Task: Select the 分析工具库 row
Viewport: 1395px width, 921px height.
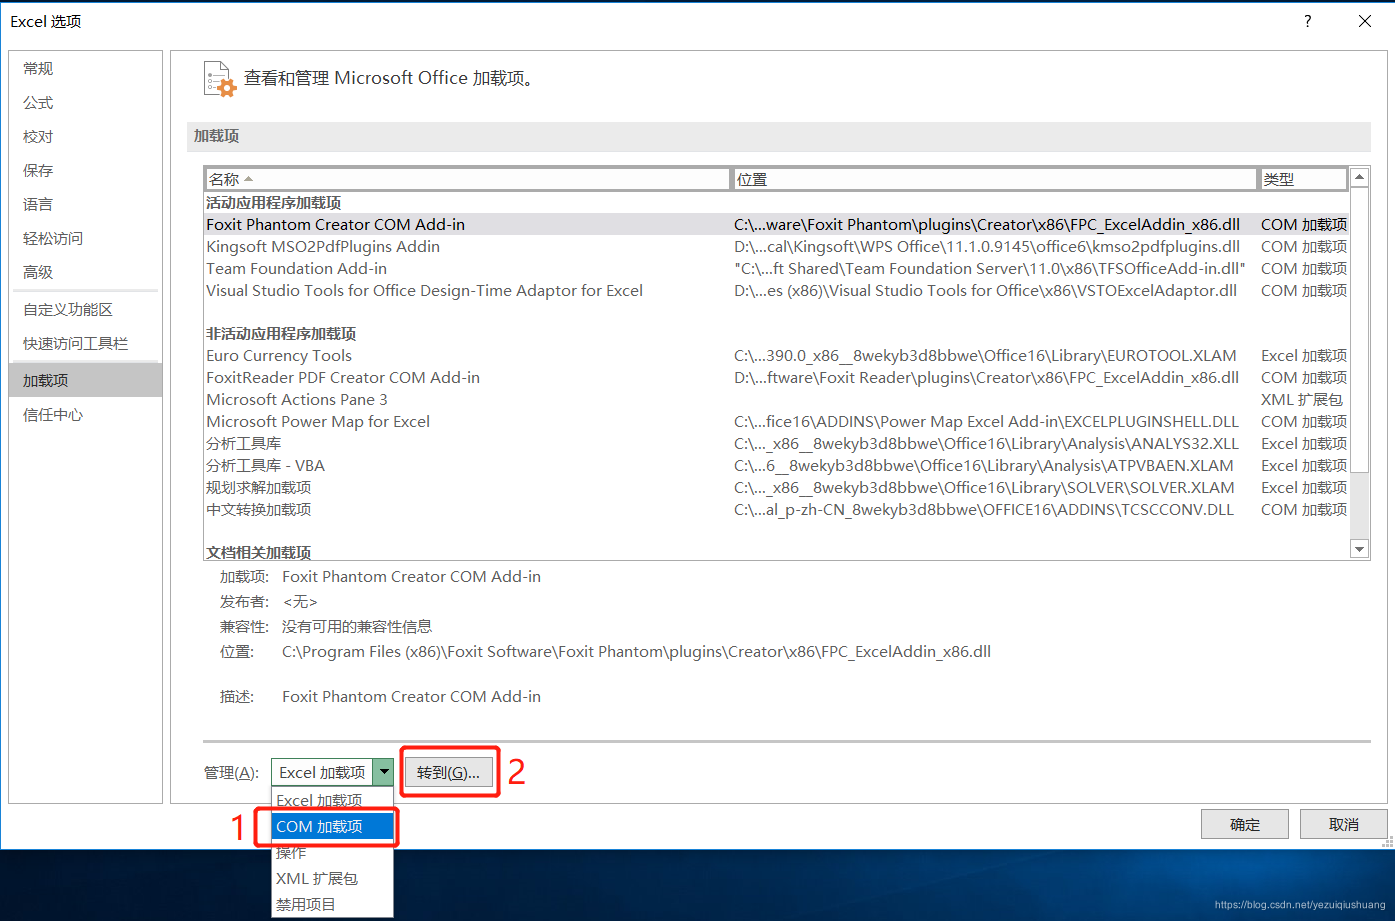Action: [776, 443]
